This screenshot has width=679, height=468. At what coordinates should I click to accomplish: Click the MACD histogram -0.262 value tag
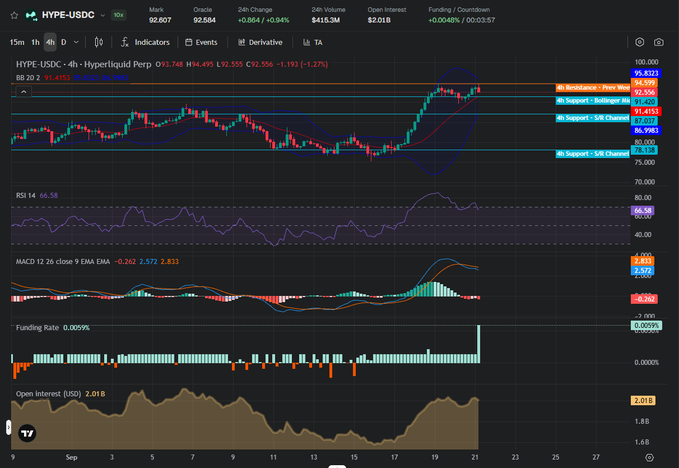click(x=644, y=299)
